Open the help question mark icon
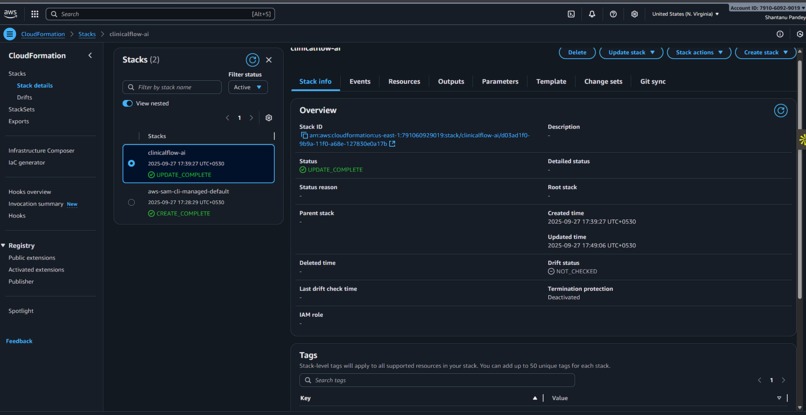Screen dimensions: 806x415 [x=613, y=14]
